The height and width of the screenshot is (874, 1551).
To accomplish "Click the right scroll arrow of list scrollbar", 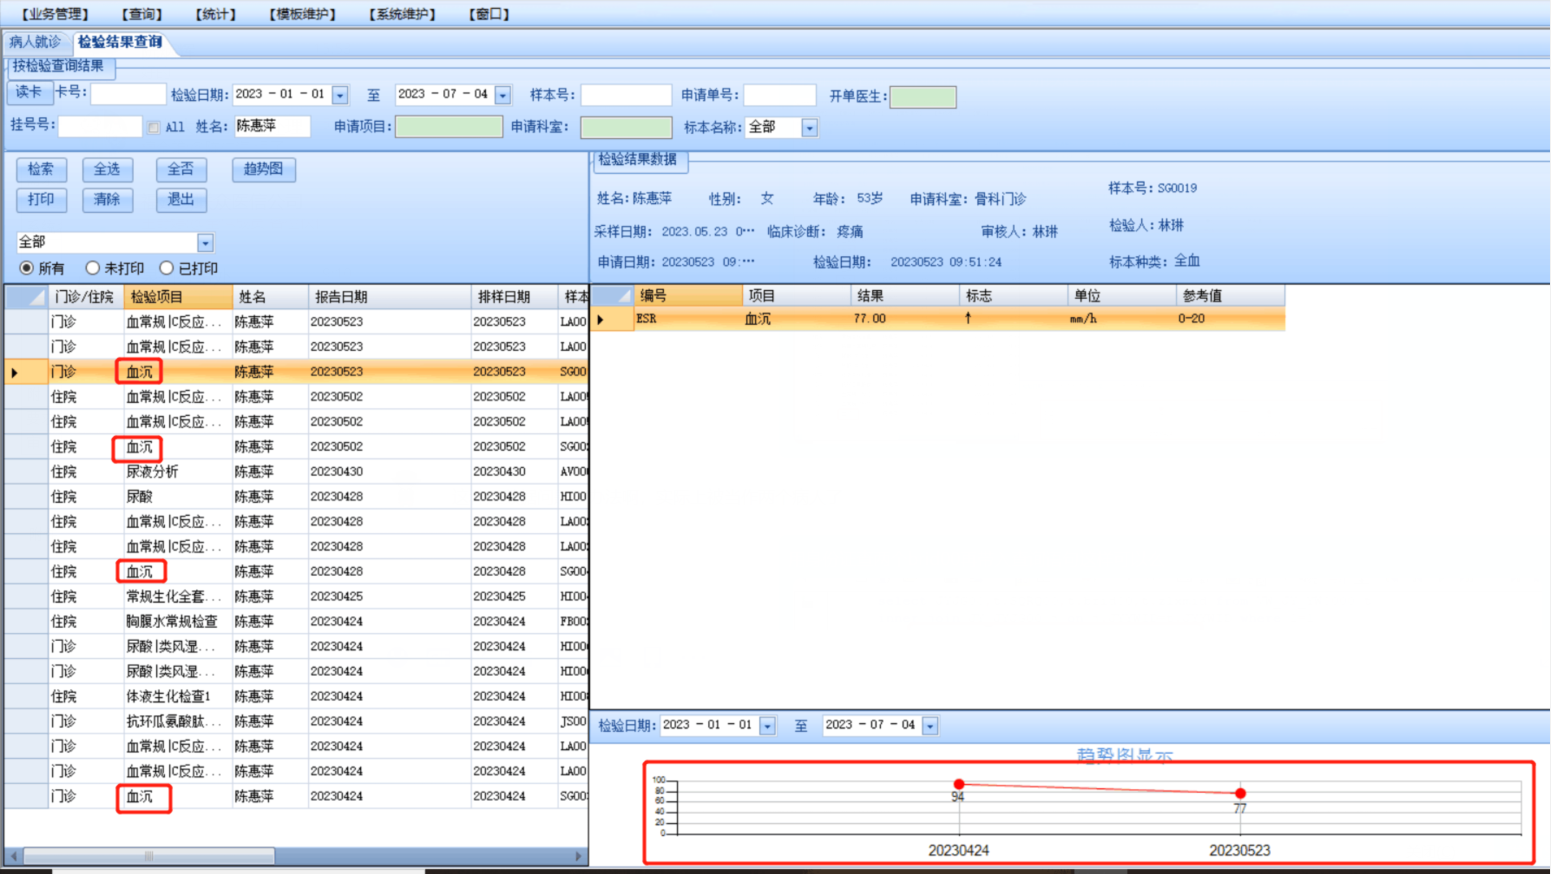I will pos(578,856).
